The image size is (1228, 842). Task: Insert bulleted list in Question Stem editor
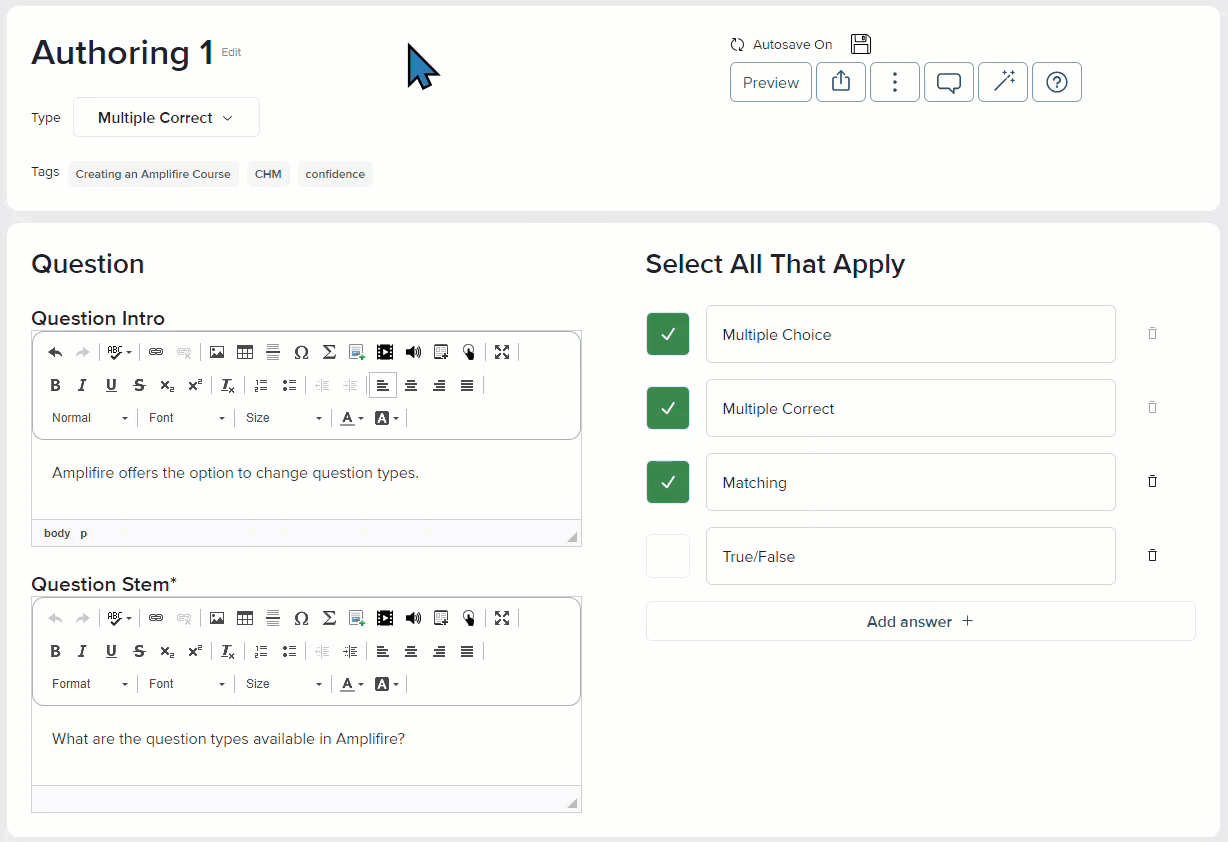tap(289, 651)
